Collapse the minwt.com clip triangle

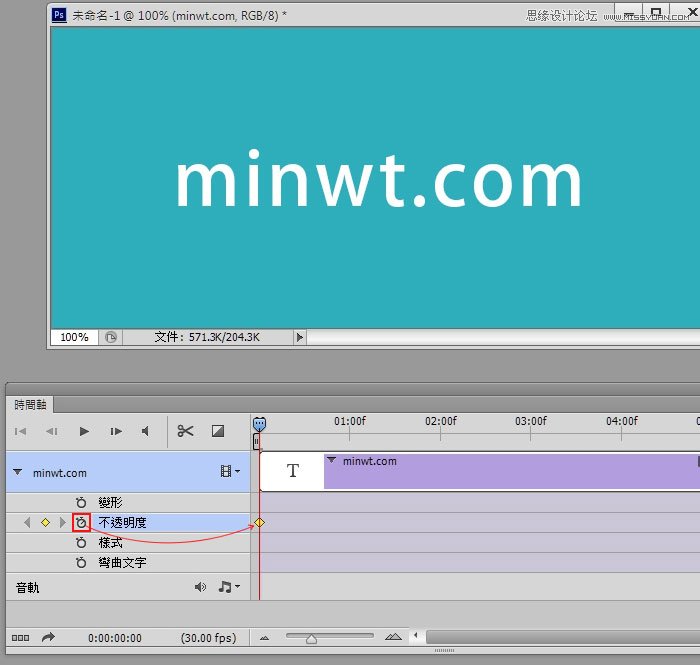331,460
